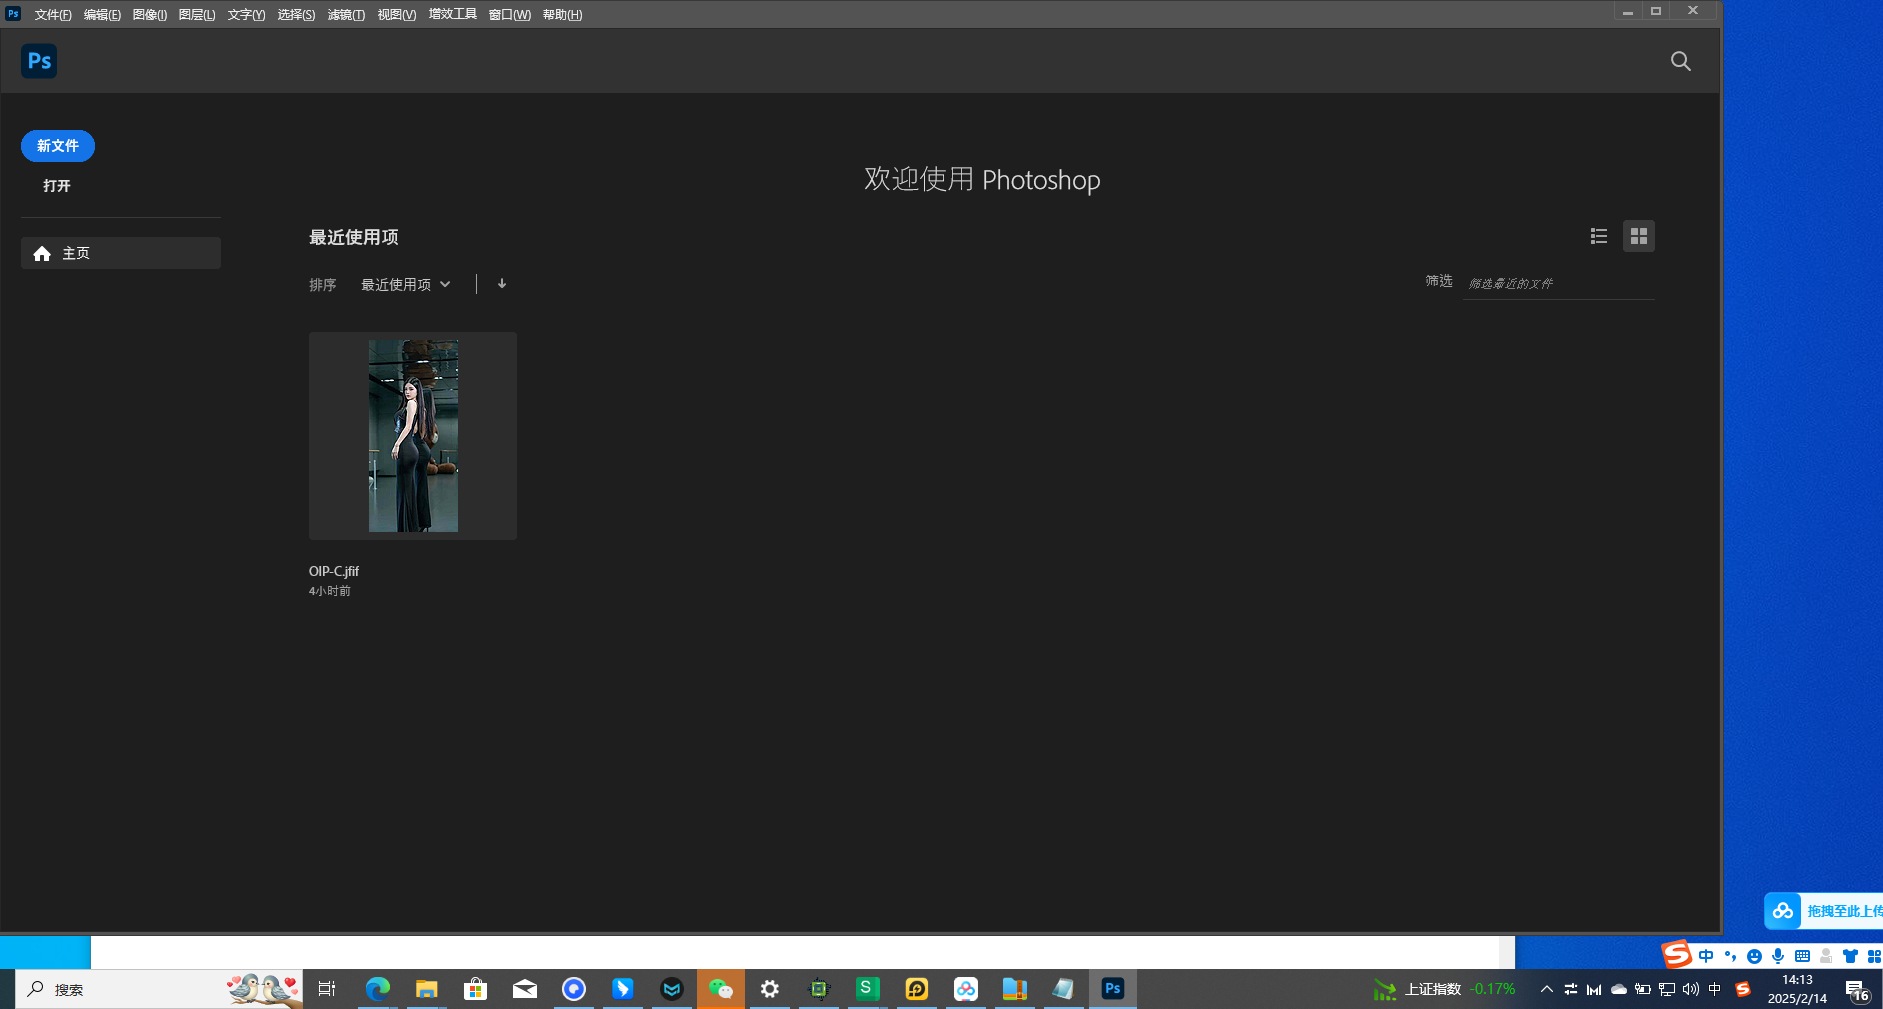Click the green S app in taskbar
1883x1009 pixels.
click(x=867, y=989)
